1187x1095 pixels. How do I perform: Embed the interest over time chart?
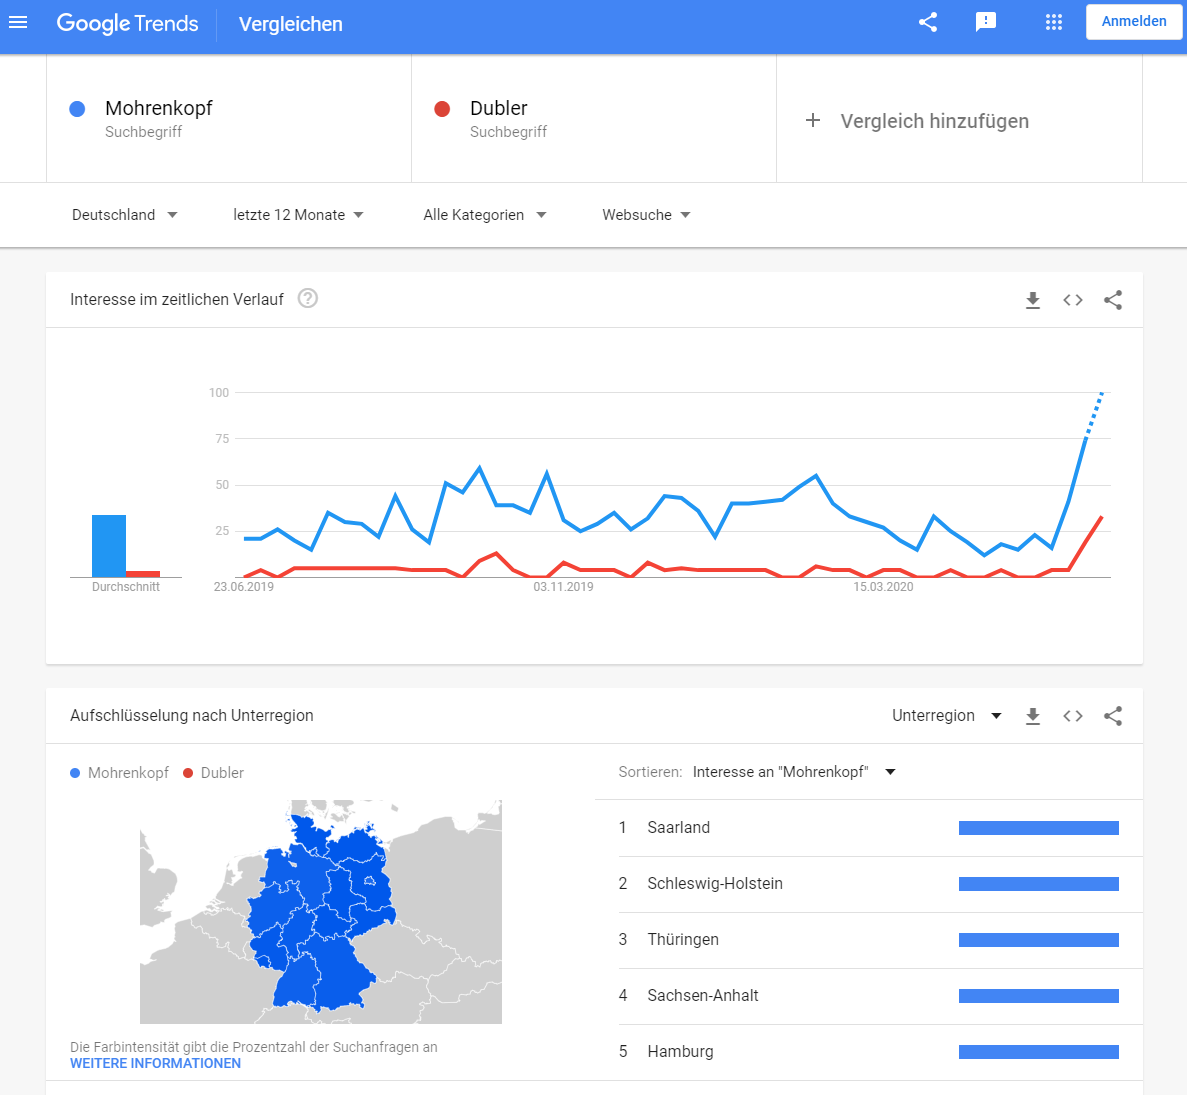click(x=1073, y=300)
